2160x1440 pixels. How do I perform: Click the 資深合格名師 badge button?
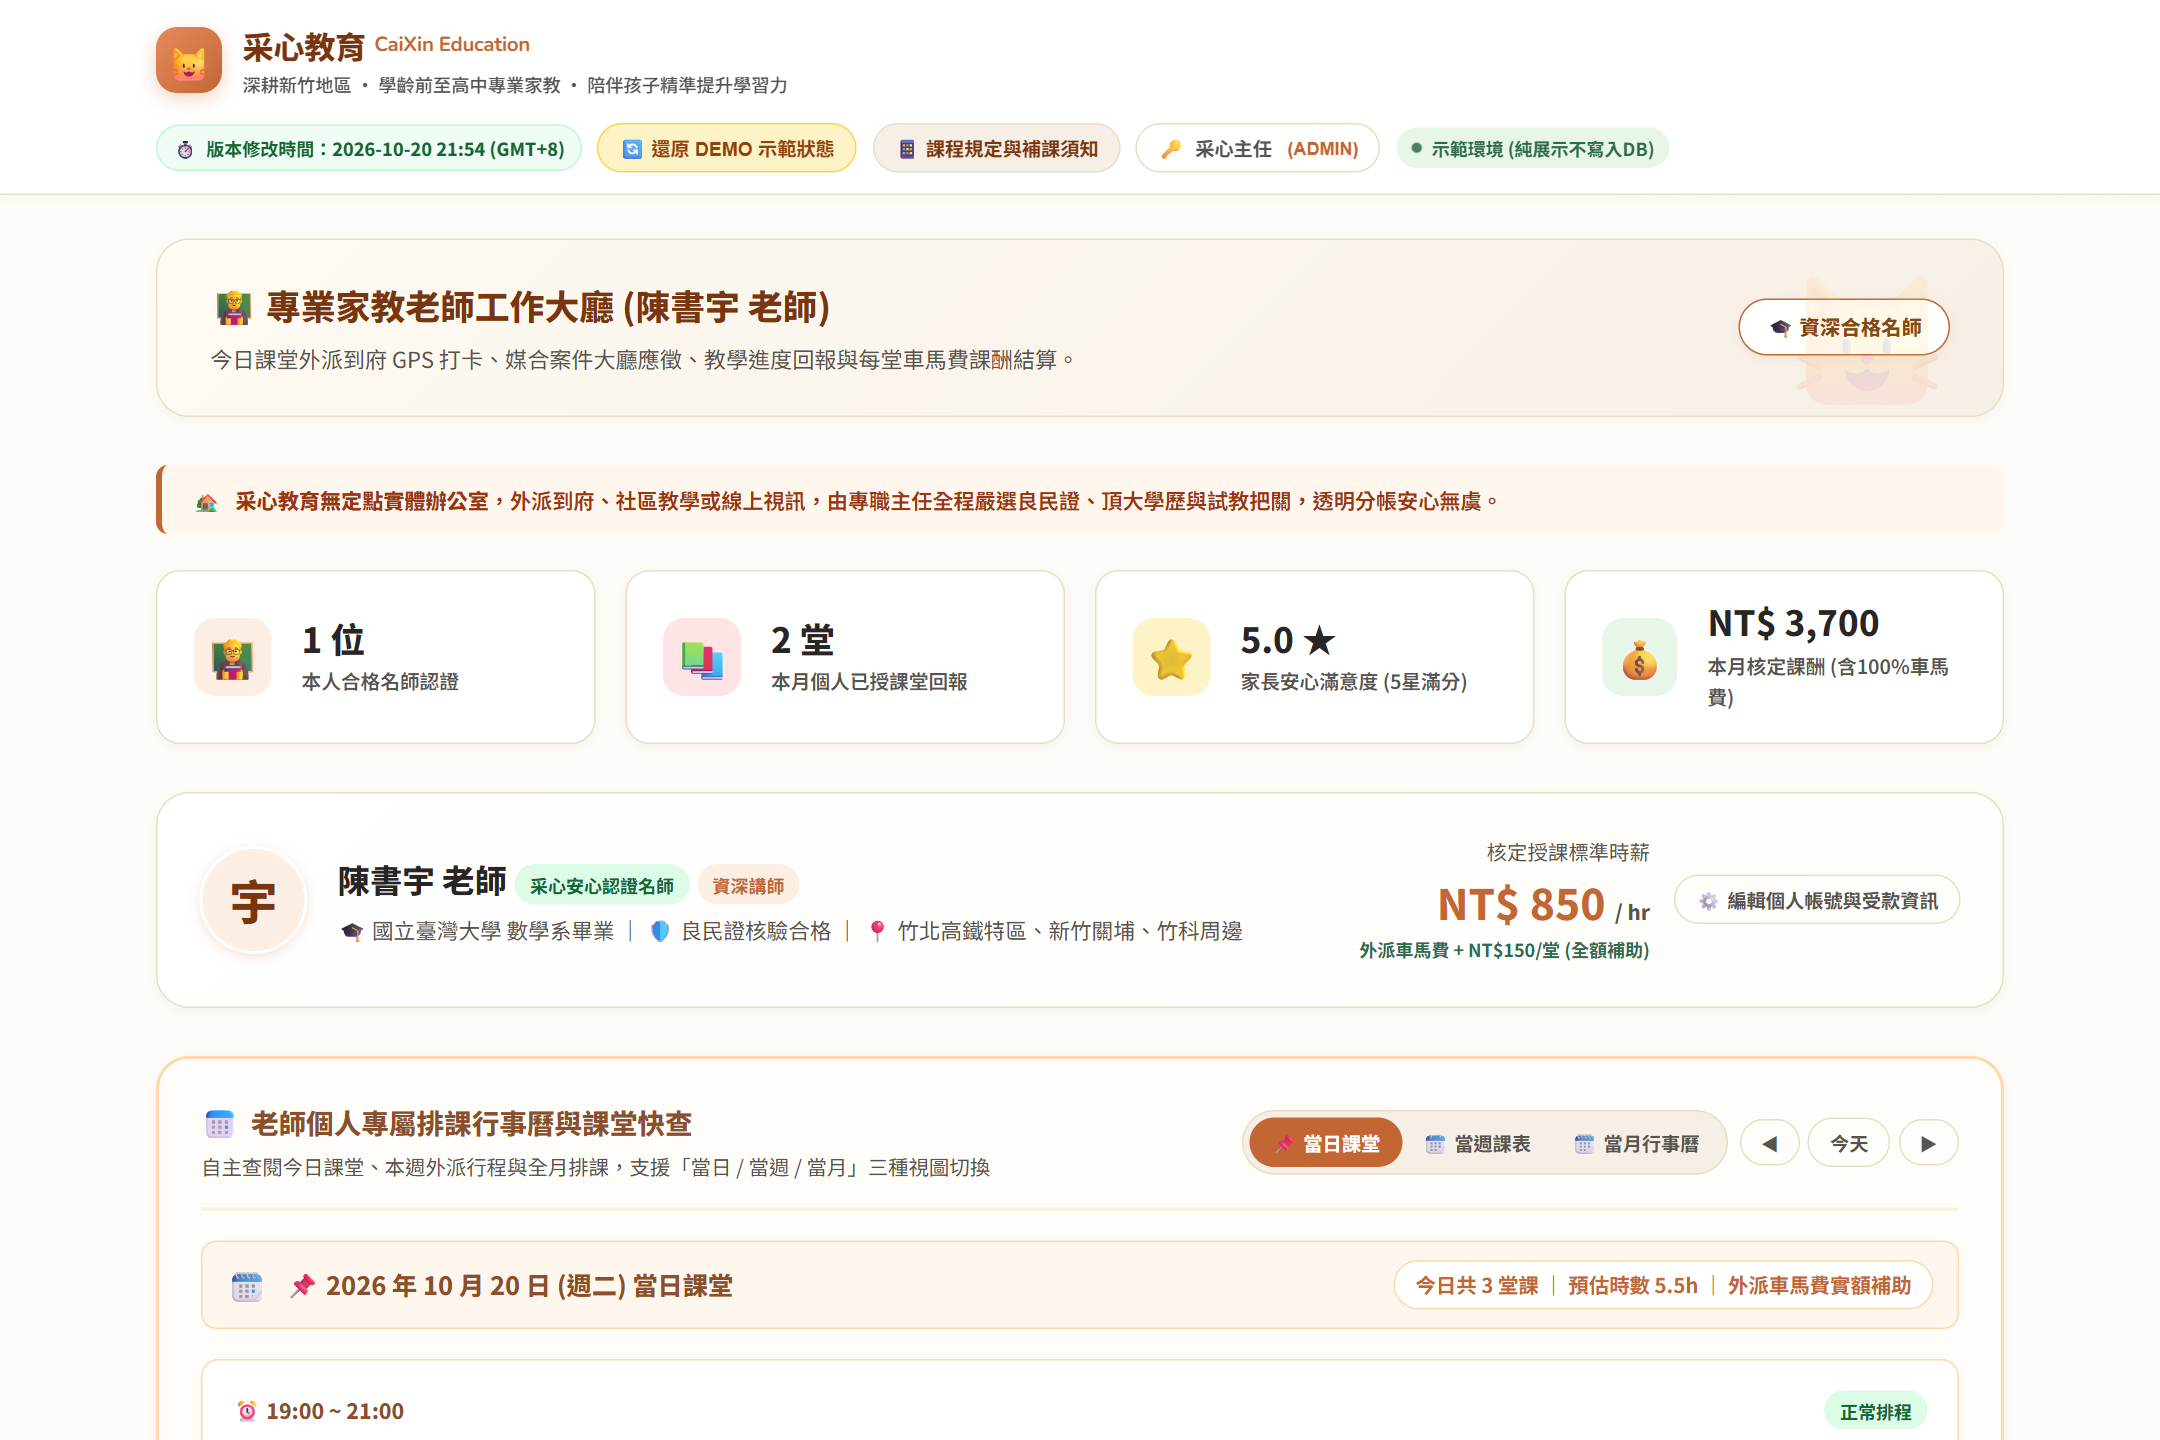pos(1844,327)
